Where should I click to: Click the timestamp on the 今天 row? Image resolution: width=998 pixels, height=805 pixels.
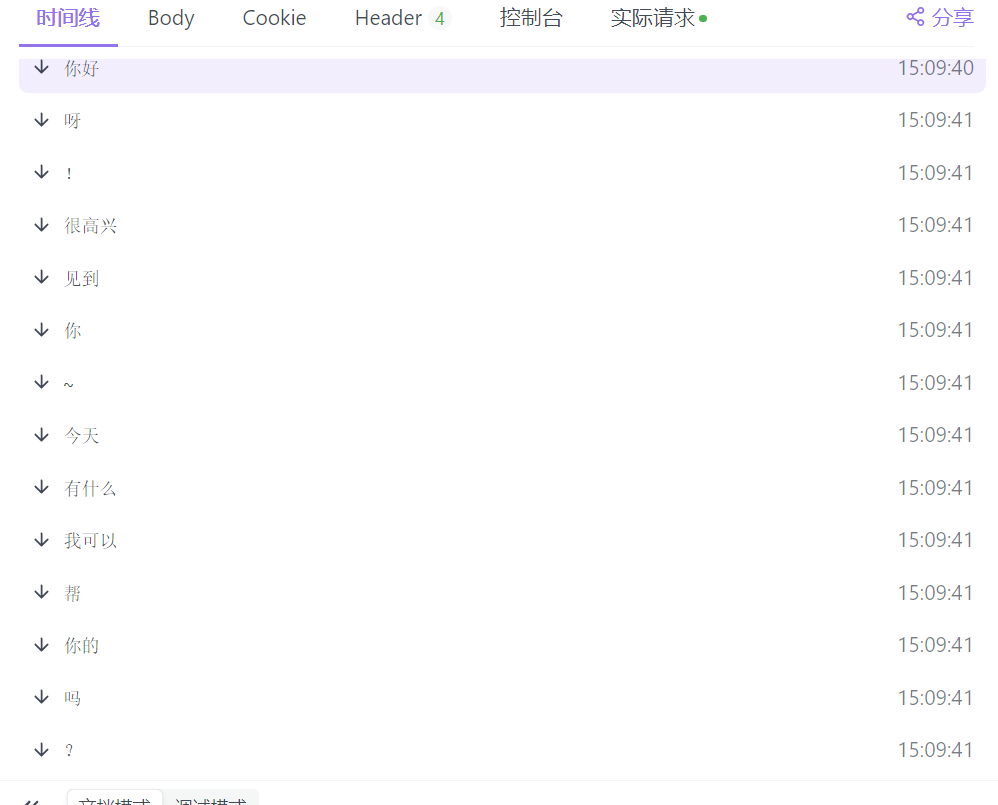(x=936, y=435)
